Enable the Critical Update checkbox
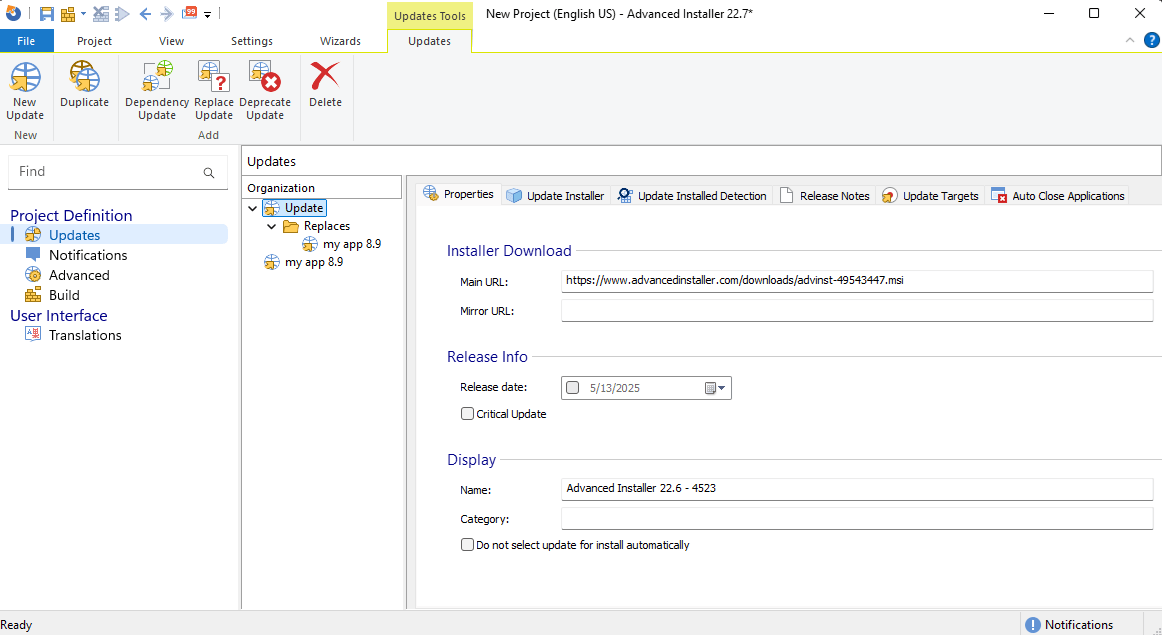1162x635 pixels. [467, 413]
